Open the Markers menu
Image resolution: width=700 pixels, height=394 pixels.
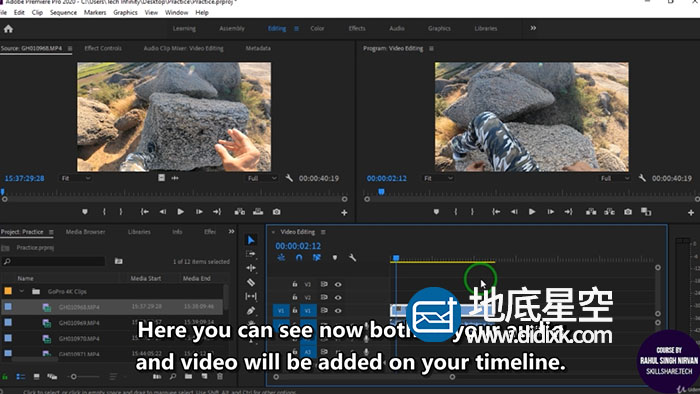tap(95, 12)
